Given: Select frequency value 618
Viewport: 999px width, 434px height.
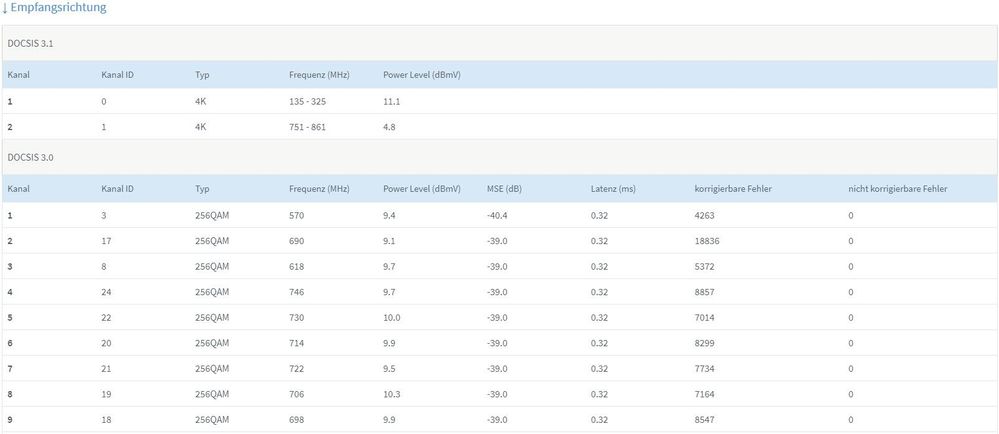Looking at the screenshot, I should [296, 266].
